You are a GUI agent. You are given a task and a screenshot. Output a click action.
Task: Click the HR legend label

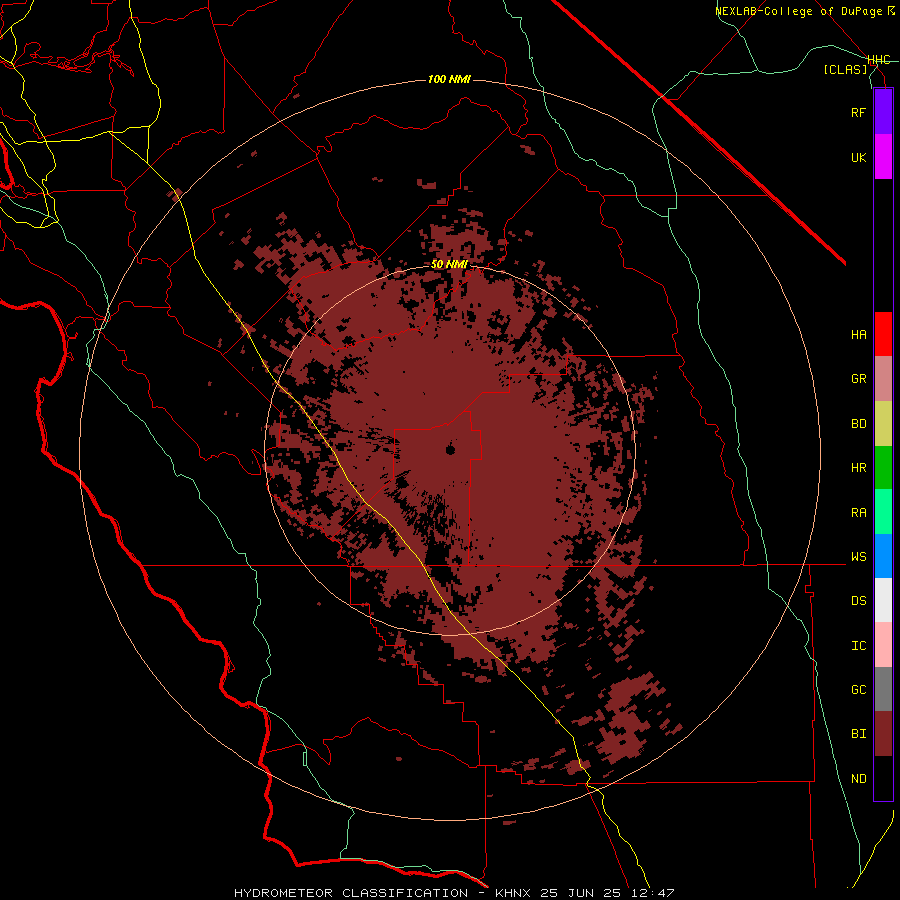[858, 468]
